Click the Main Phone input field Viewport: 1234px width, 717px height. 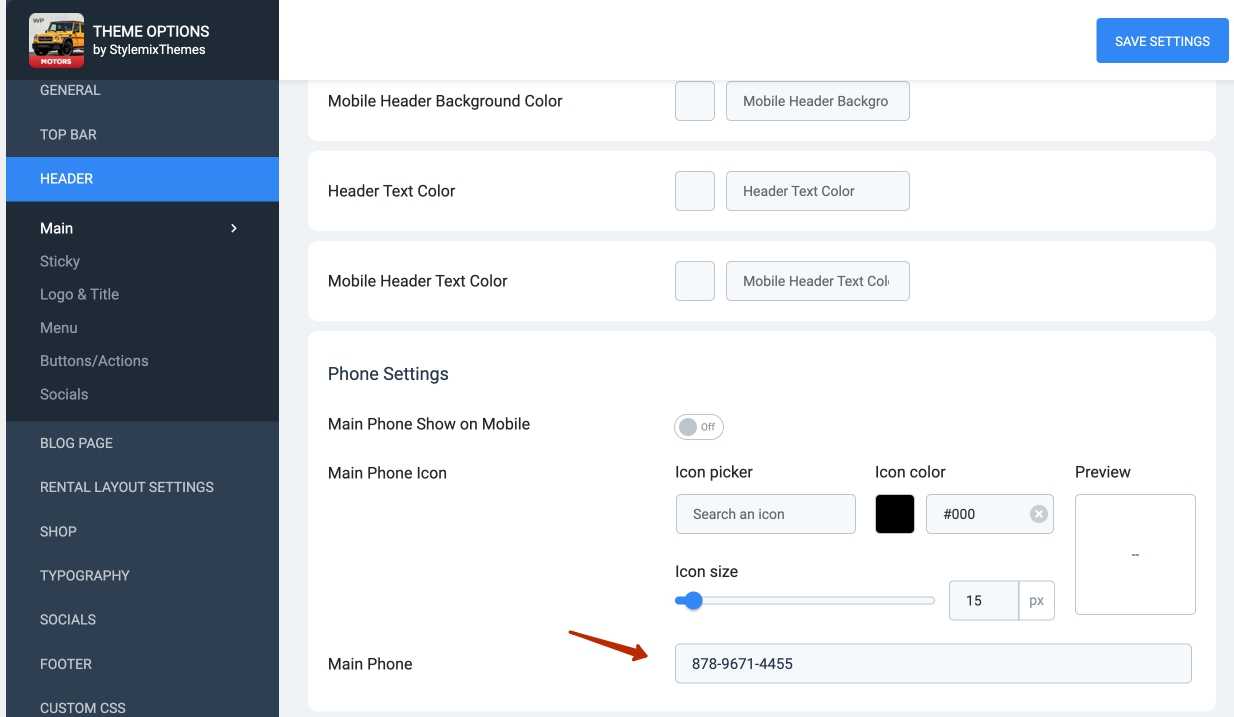[x=932, y=664]
